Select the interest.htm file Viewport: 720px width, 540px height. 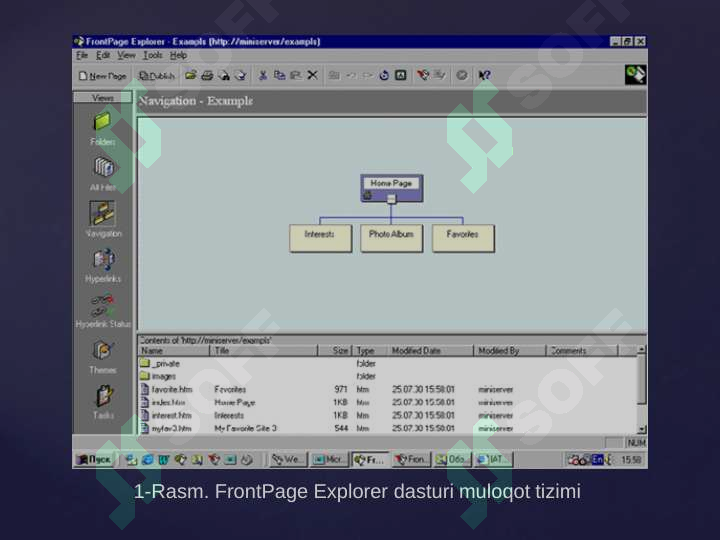pos(388,416)
